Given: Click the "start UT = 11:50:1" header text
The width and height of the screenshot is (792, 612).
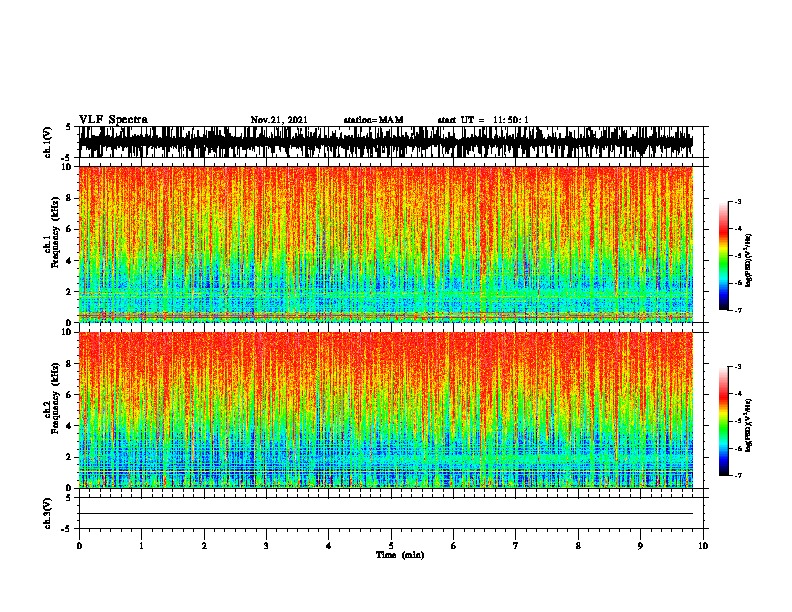Looking at the screenshot, I should 483,120.
